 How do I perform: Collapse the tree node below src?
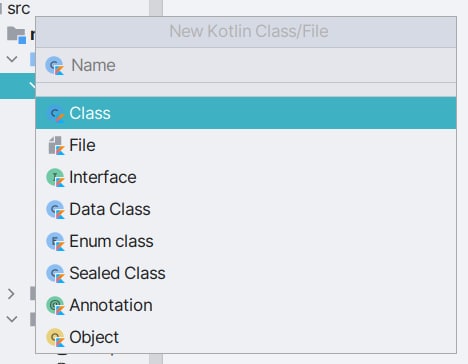pos(12,59)
